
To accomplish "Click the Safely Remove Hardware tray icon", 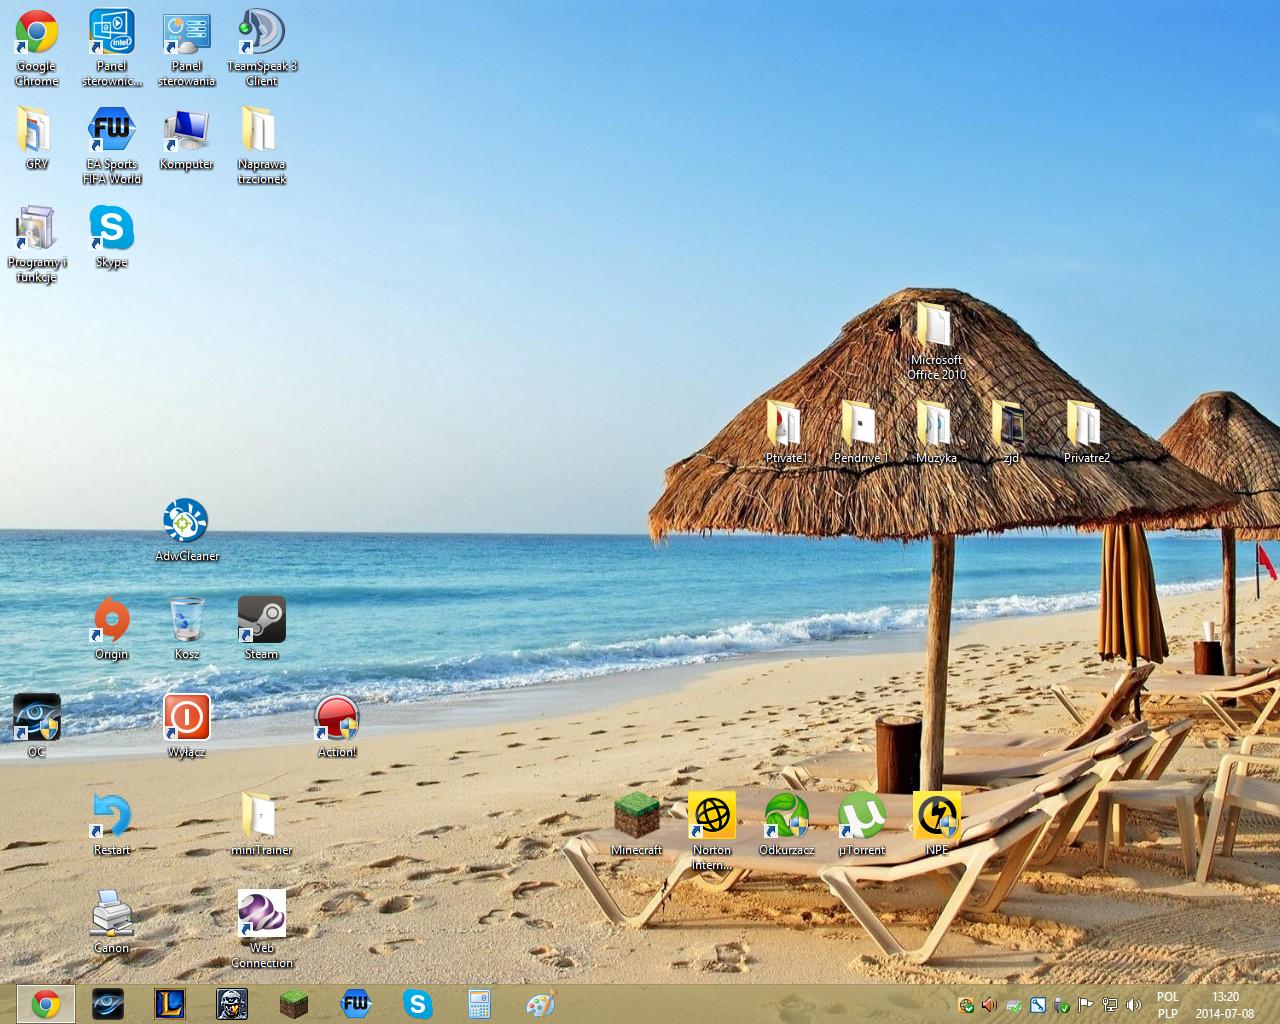I will [1062, 1005].
